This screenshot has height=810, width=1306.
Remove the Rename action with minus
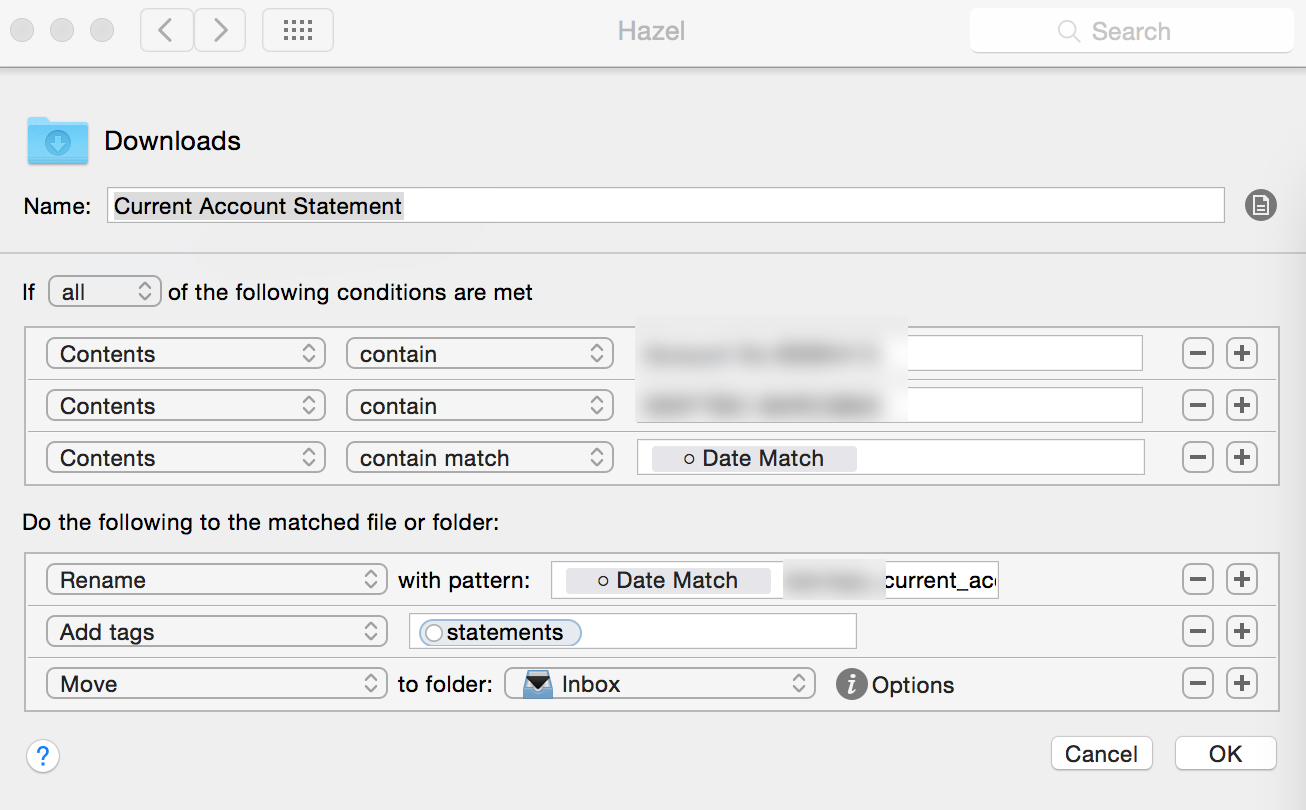coord(1198,579)
